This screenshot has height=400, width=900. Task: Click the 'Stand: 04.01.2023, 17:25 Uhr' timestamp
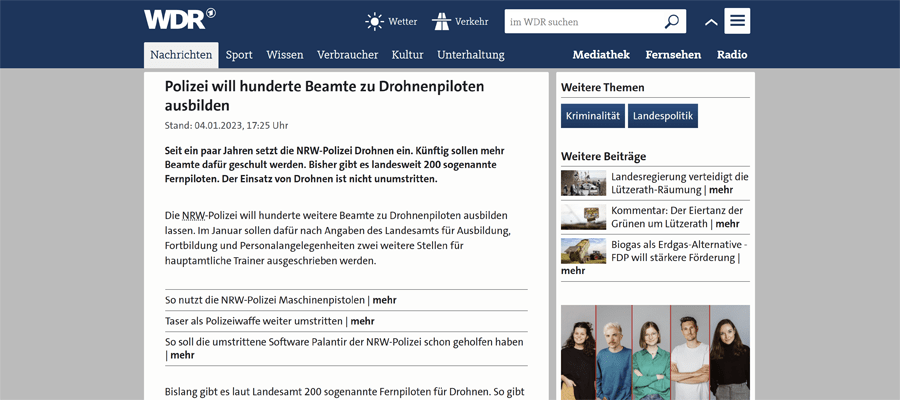pos(227,125)
